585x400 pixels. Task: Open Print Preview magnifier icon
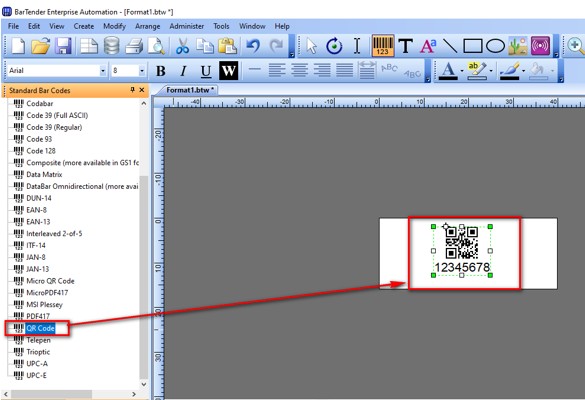pos(156,46)
